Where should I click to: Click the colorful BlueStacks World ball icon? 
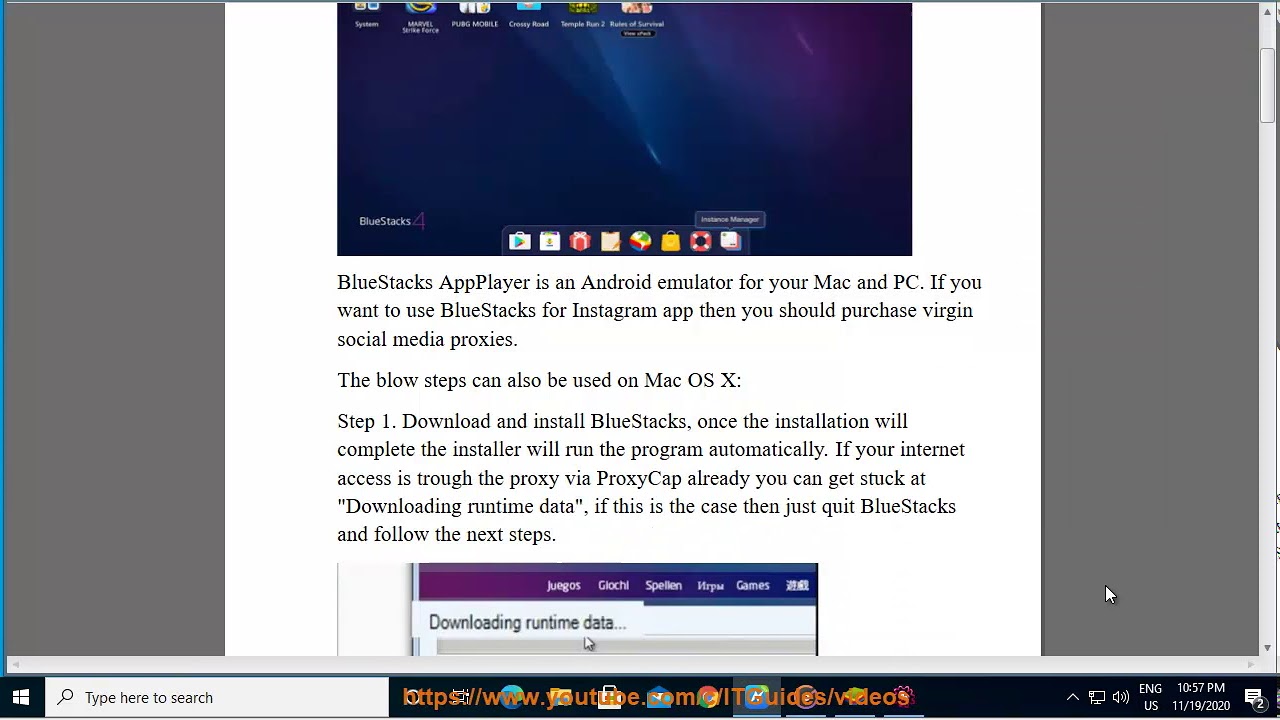coord(640,241)
